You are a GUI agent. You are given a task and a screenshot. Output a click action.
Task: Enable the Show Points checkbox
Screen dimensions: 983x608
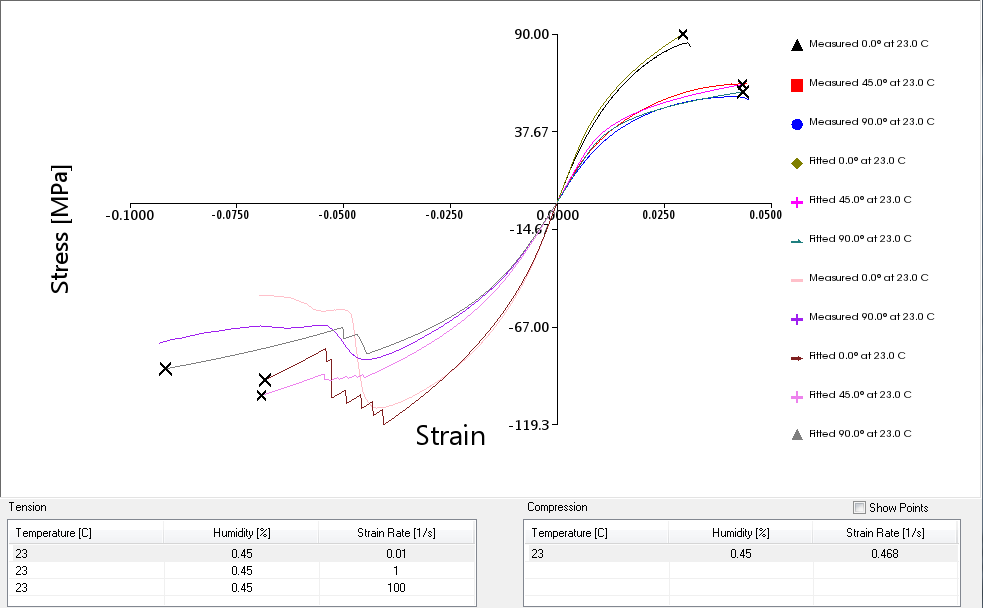click(x=858, y=507)
